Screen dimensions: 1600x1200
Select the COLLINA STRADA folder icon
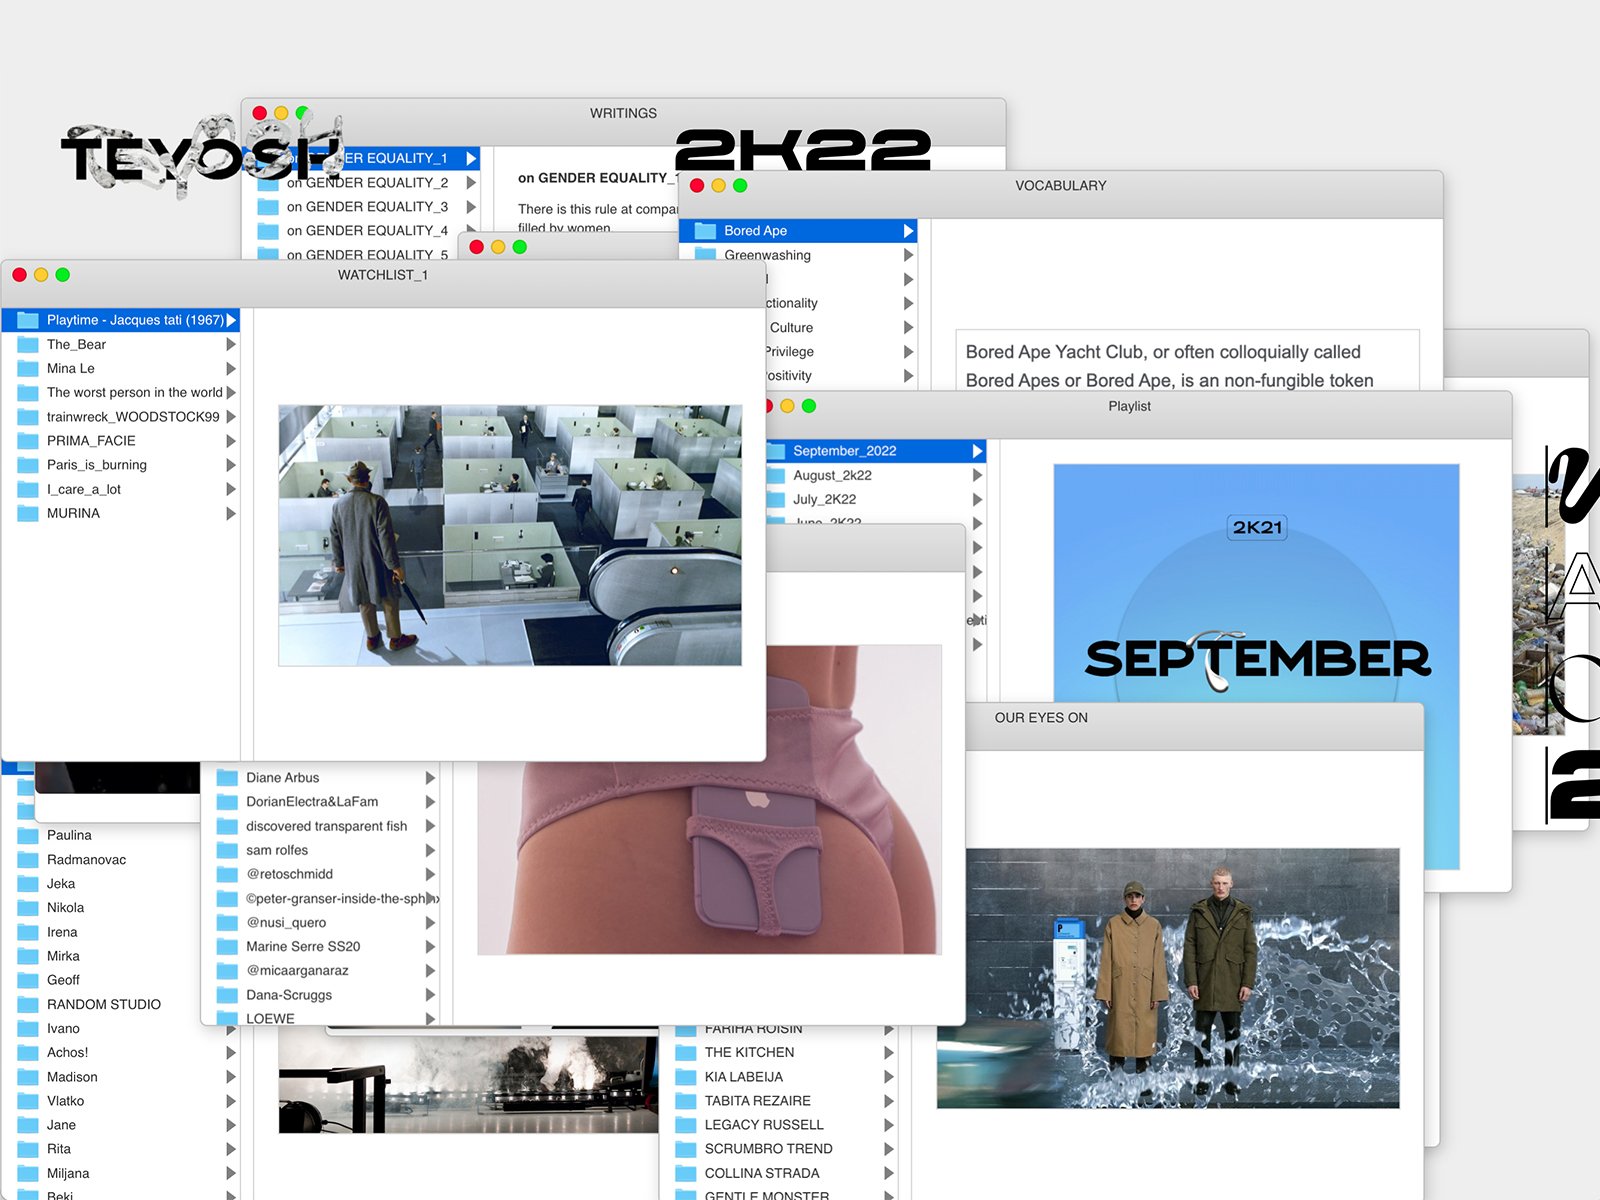tap(686, 1173)
